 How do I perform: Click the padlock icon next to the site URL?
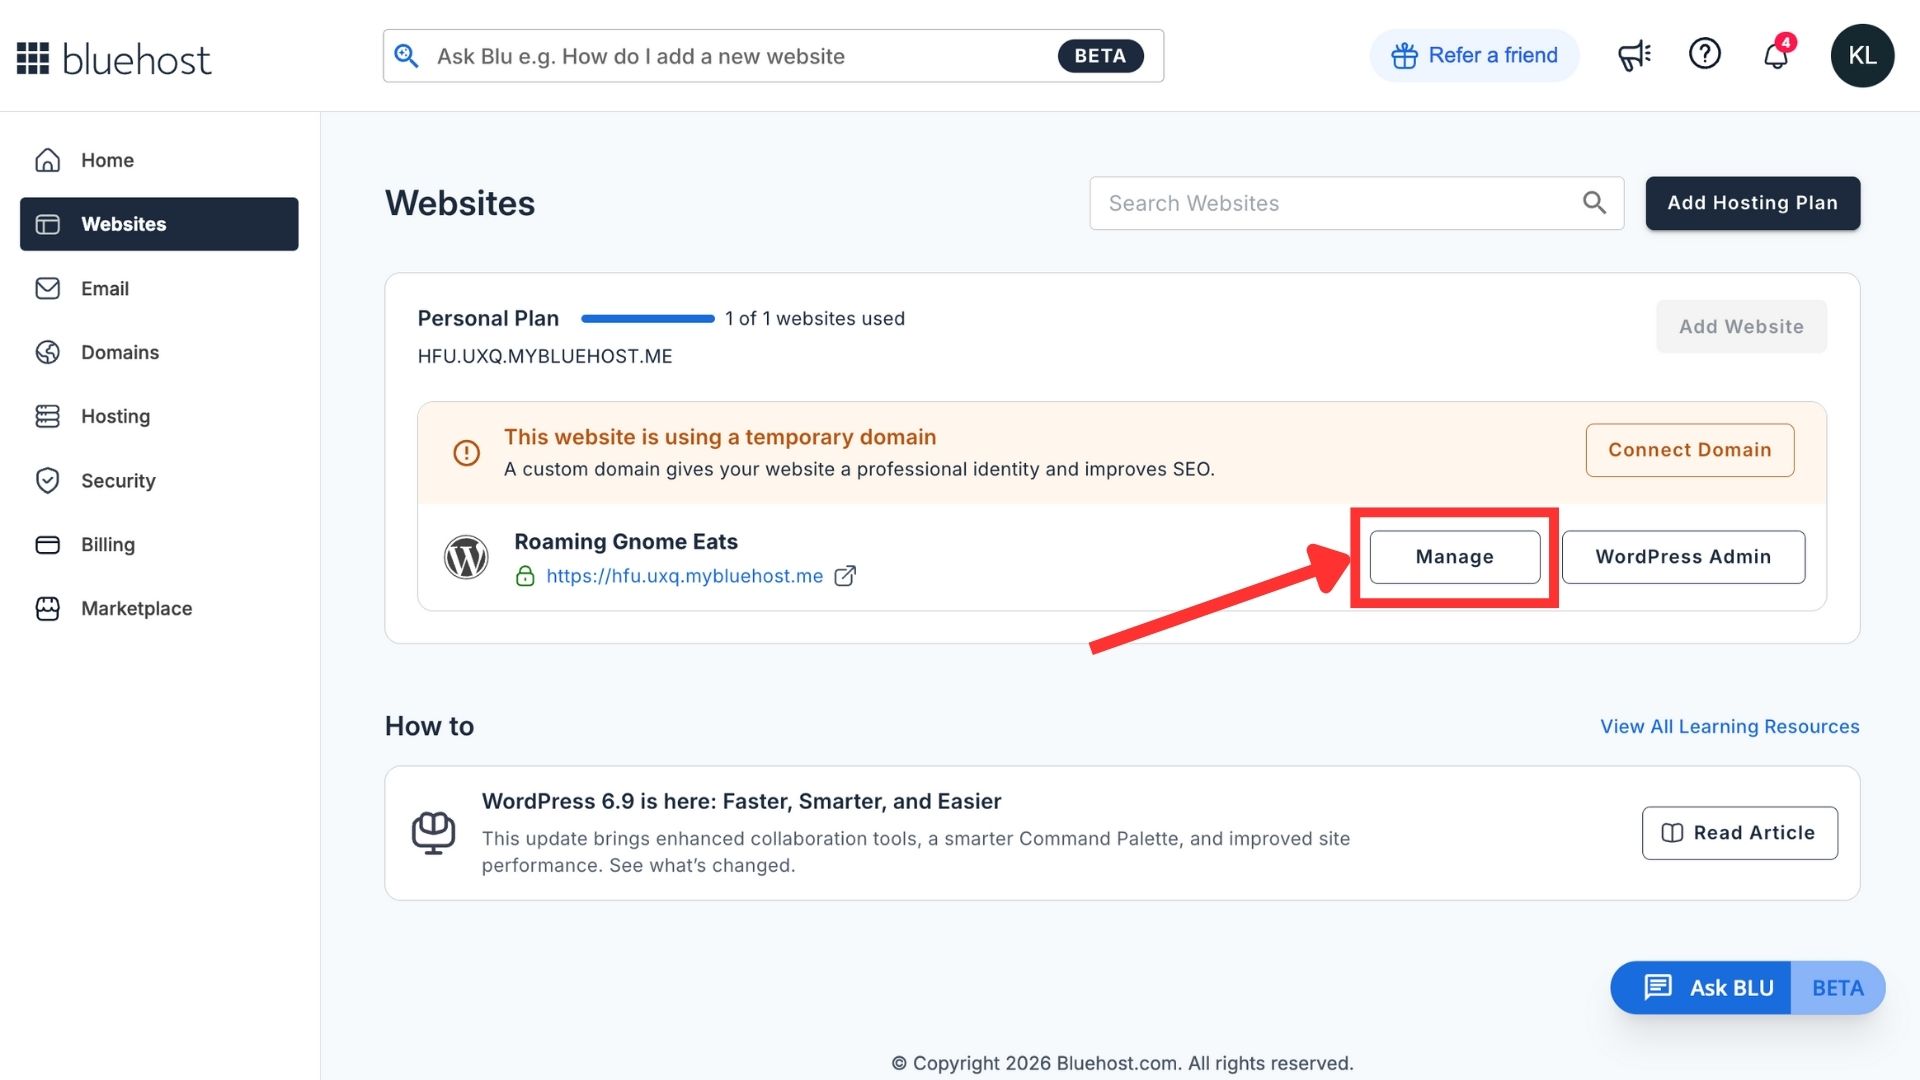point(526,576)
